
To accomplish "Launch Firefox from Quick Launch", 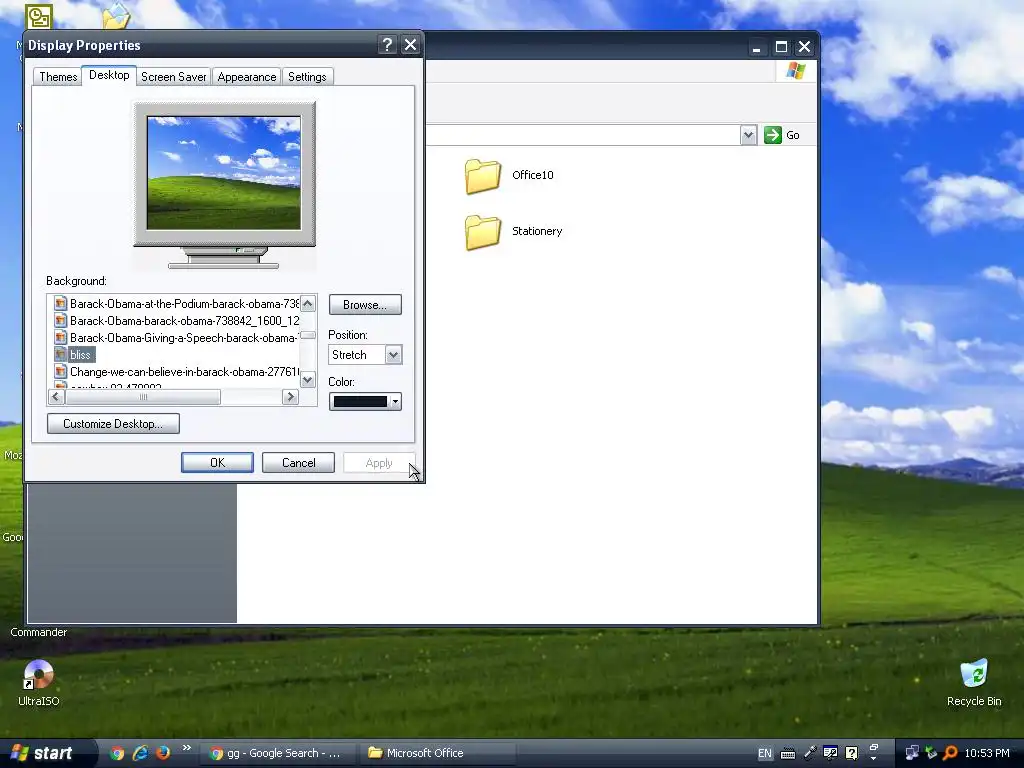I will point(163,753).
